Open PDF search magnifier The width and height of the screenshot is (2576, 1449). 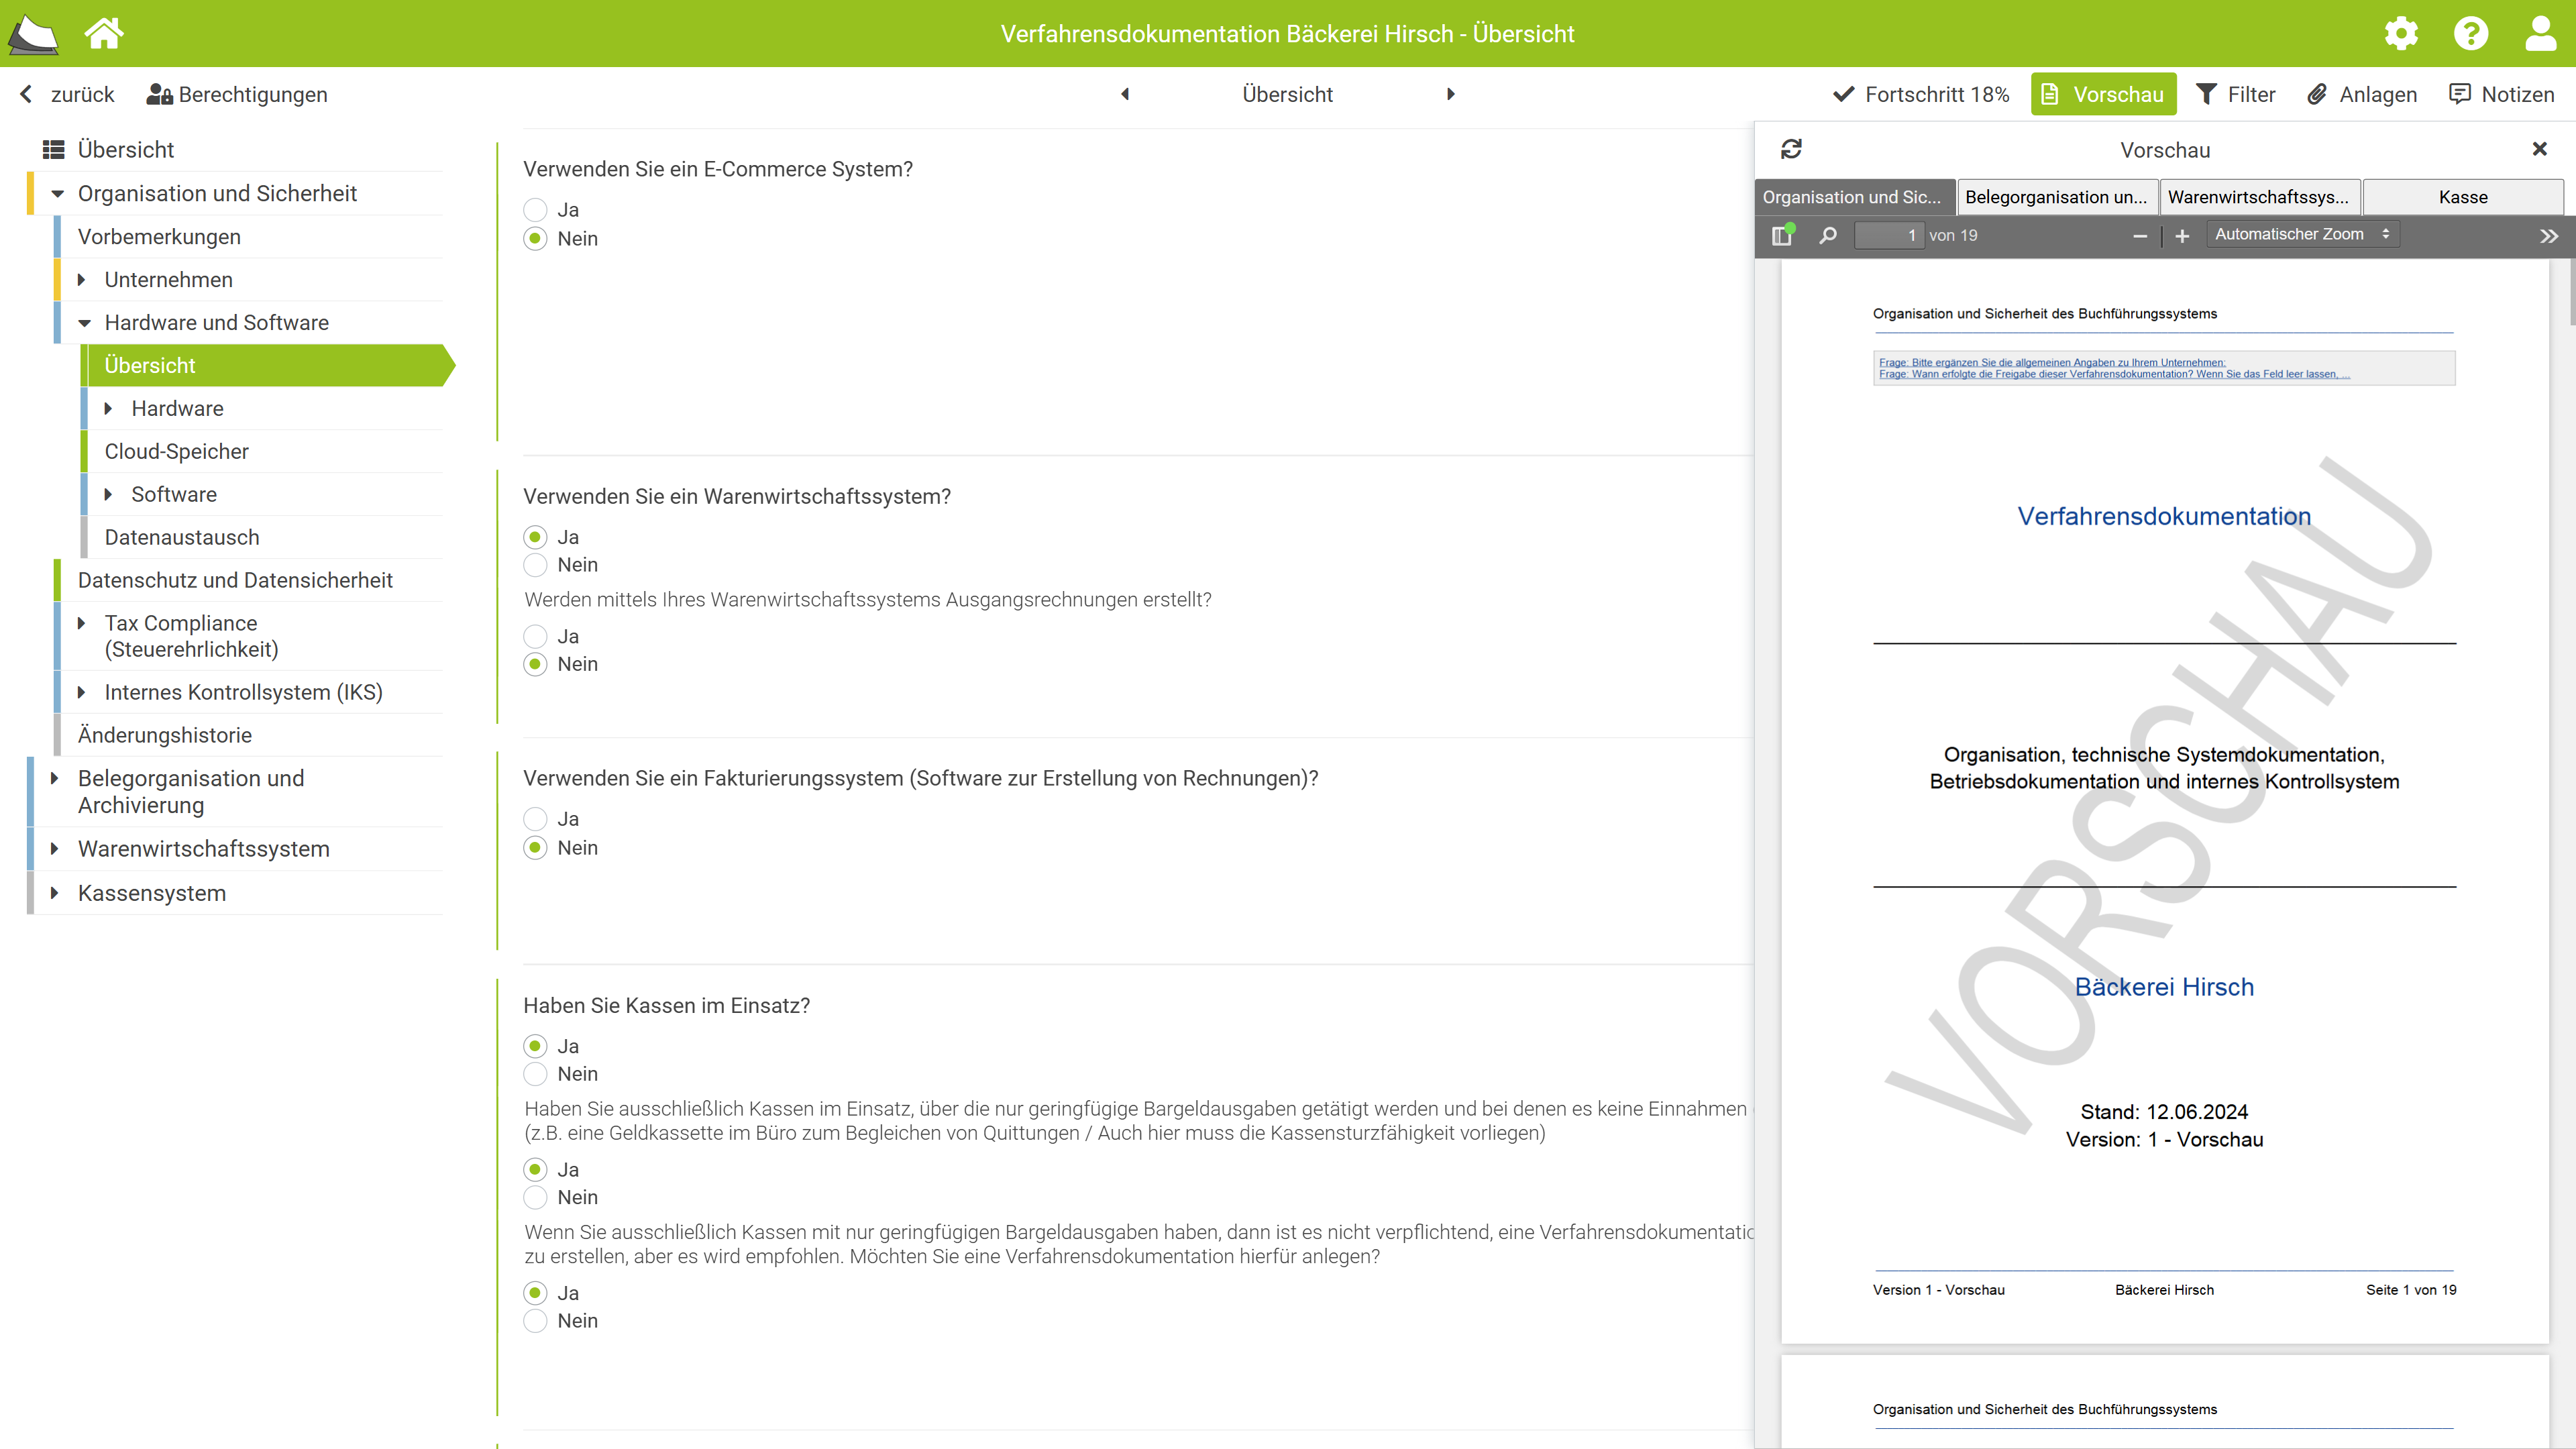click(x=1828, y=235)
